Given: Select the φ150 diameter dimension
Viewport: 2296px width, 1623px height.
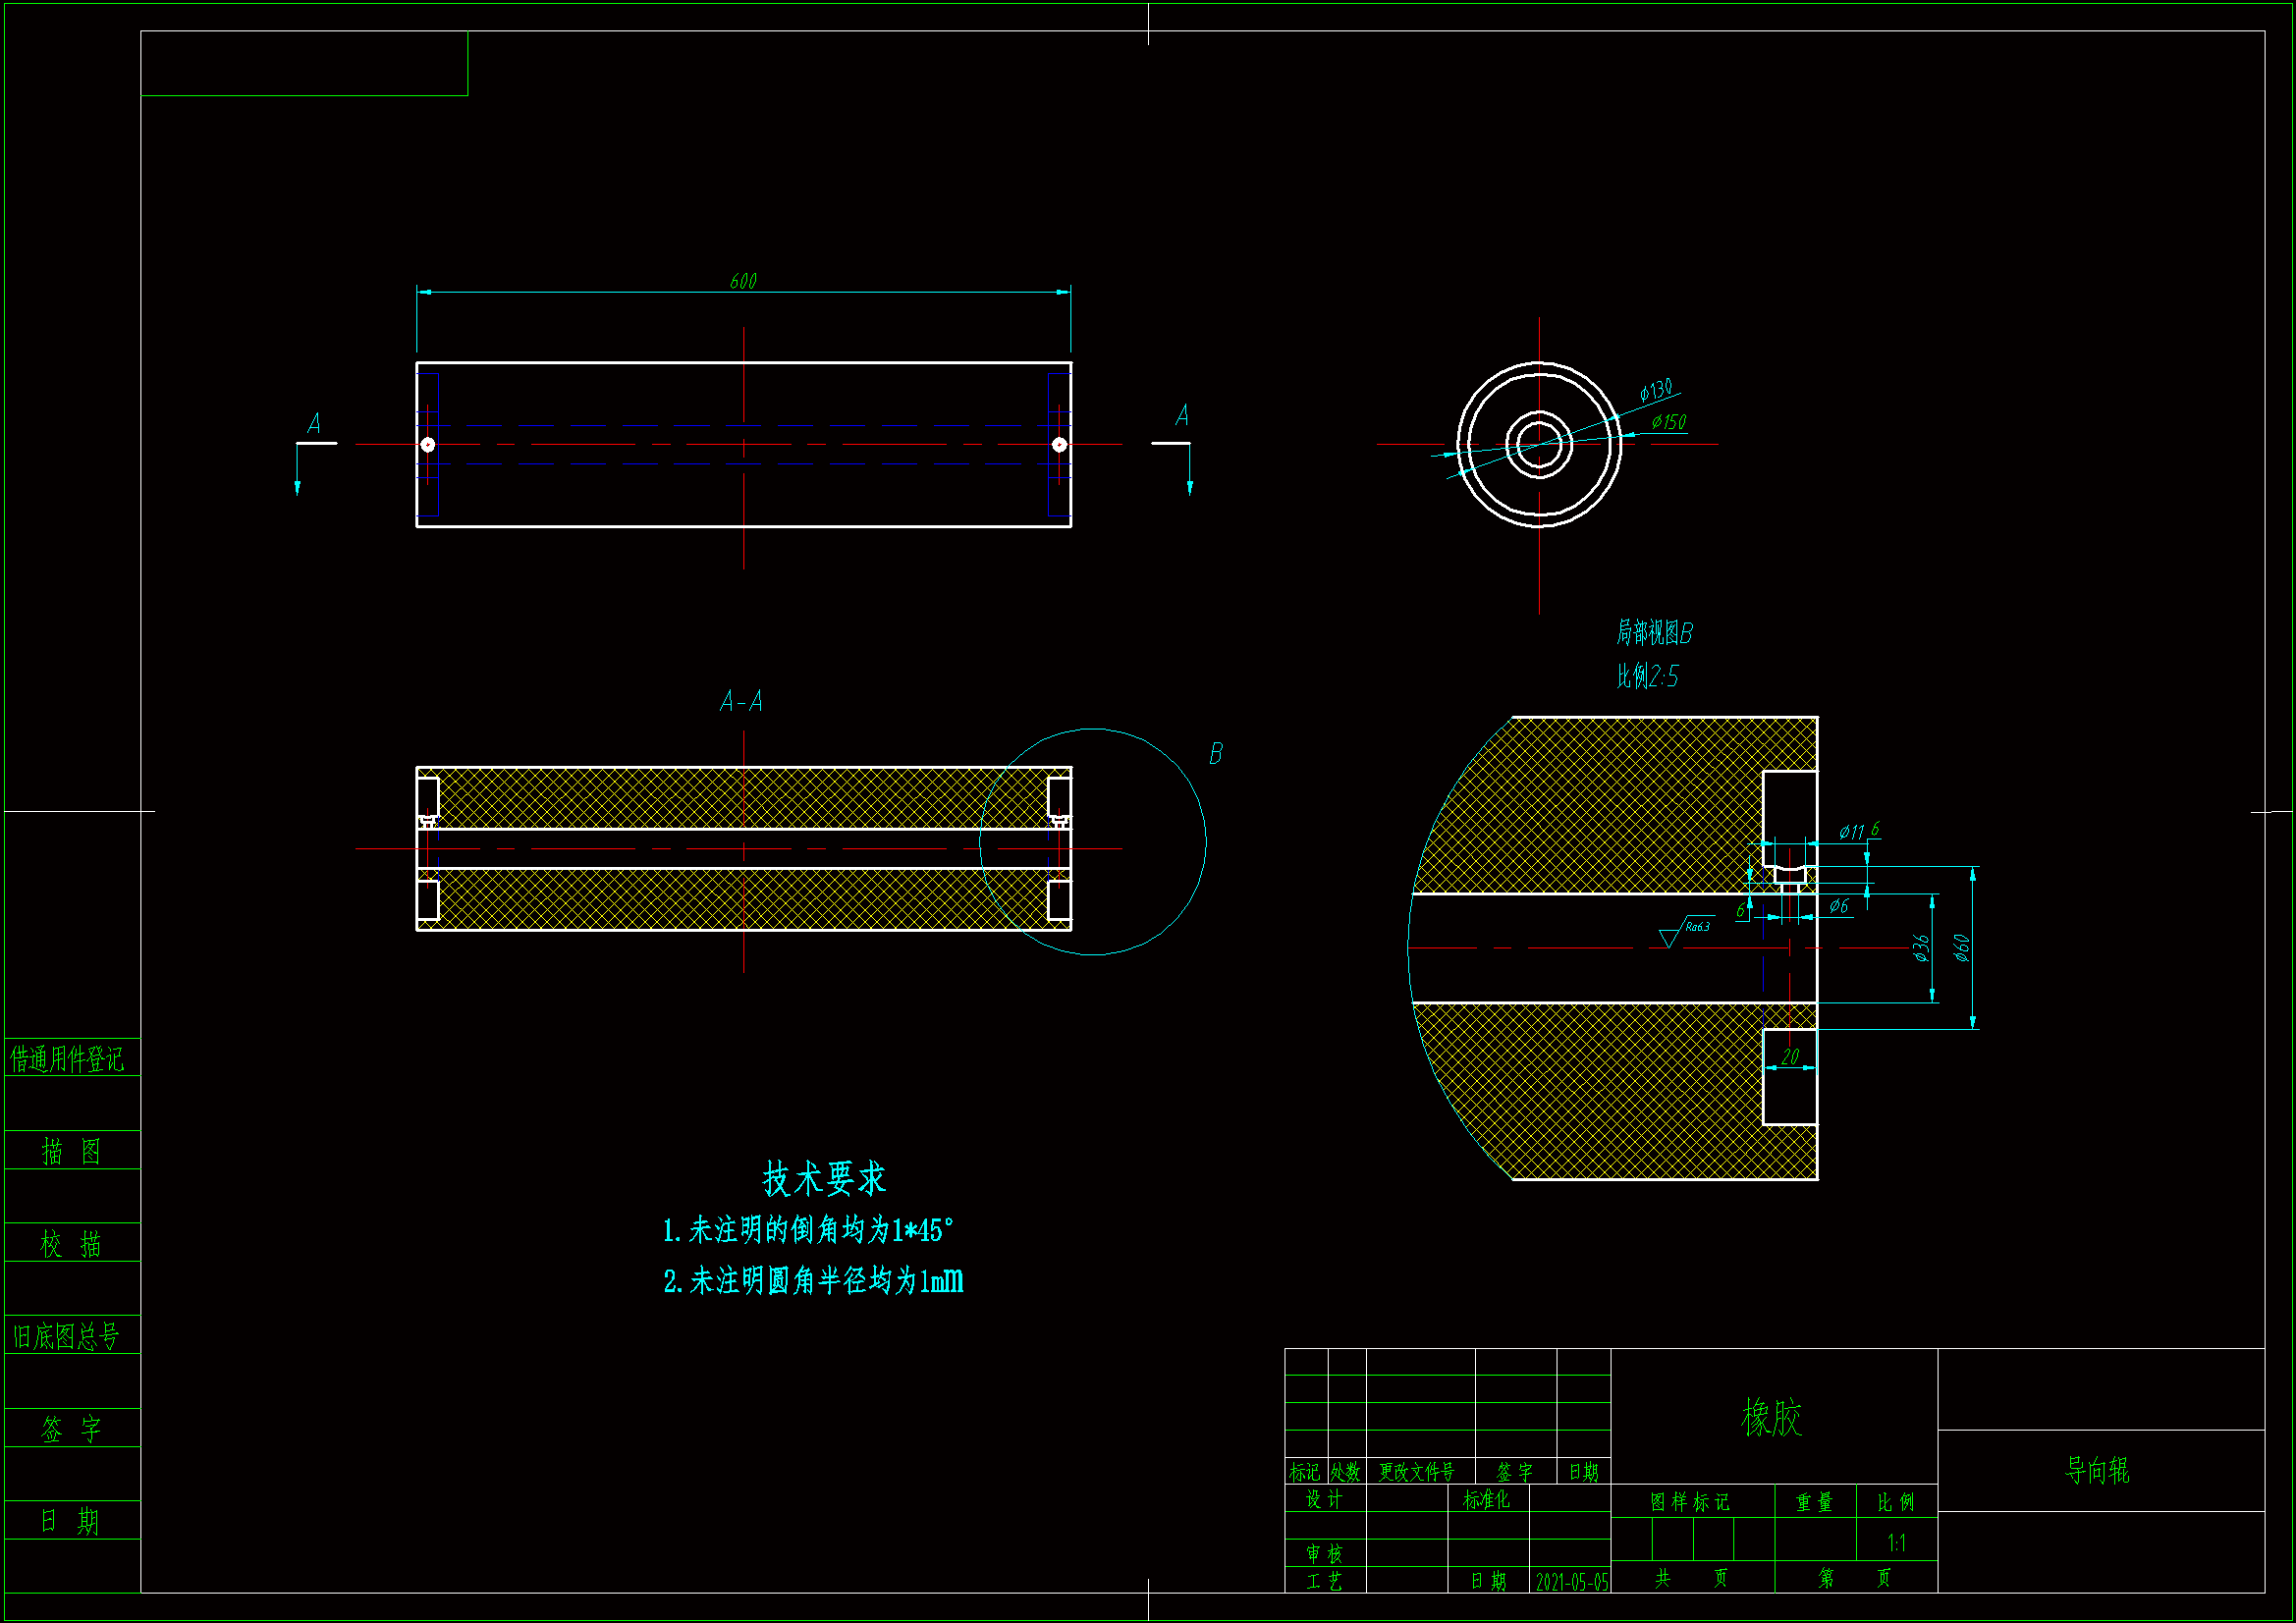Looking at the screenshot, I should (x=1668, y=422).
